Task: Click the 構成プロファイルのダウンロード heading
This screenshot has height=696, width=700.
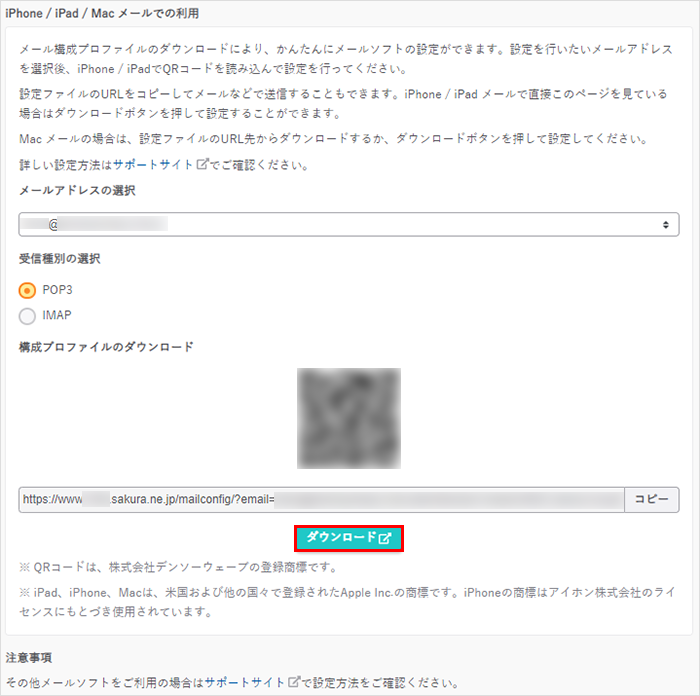Action: (x=106, y=347)
